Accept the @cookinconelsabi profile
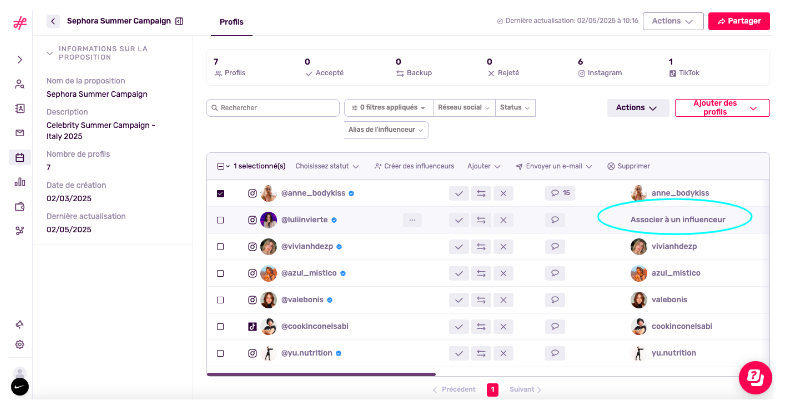790x409 pixels. pos(458,326)
